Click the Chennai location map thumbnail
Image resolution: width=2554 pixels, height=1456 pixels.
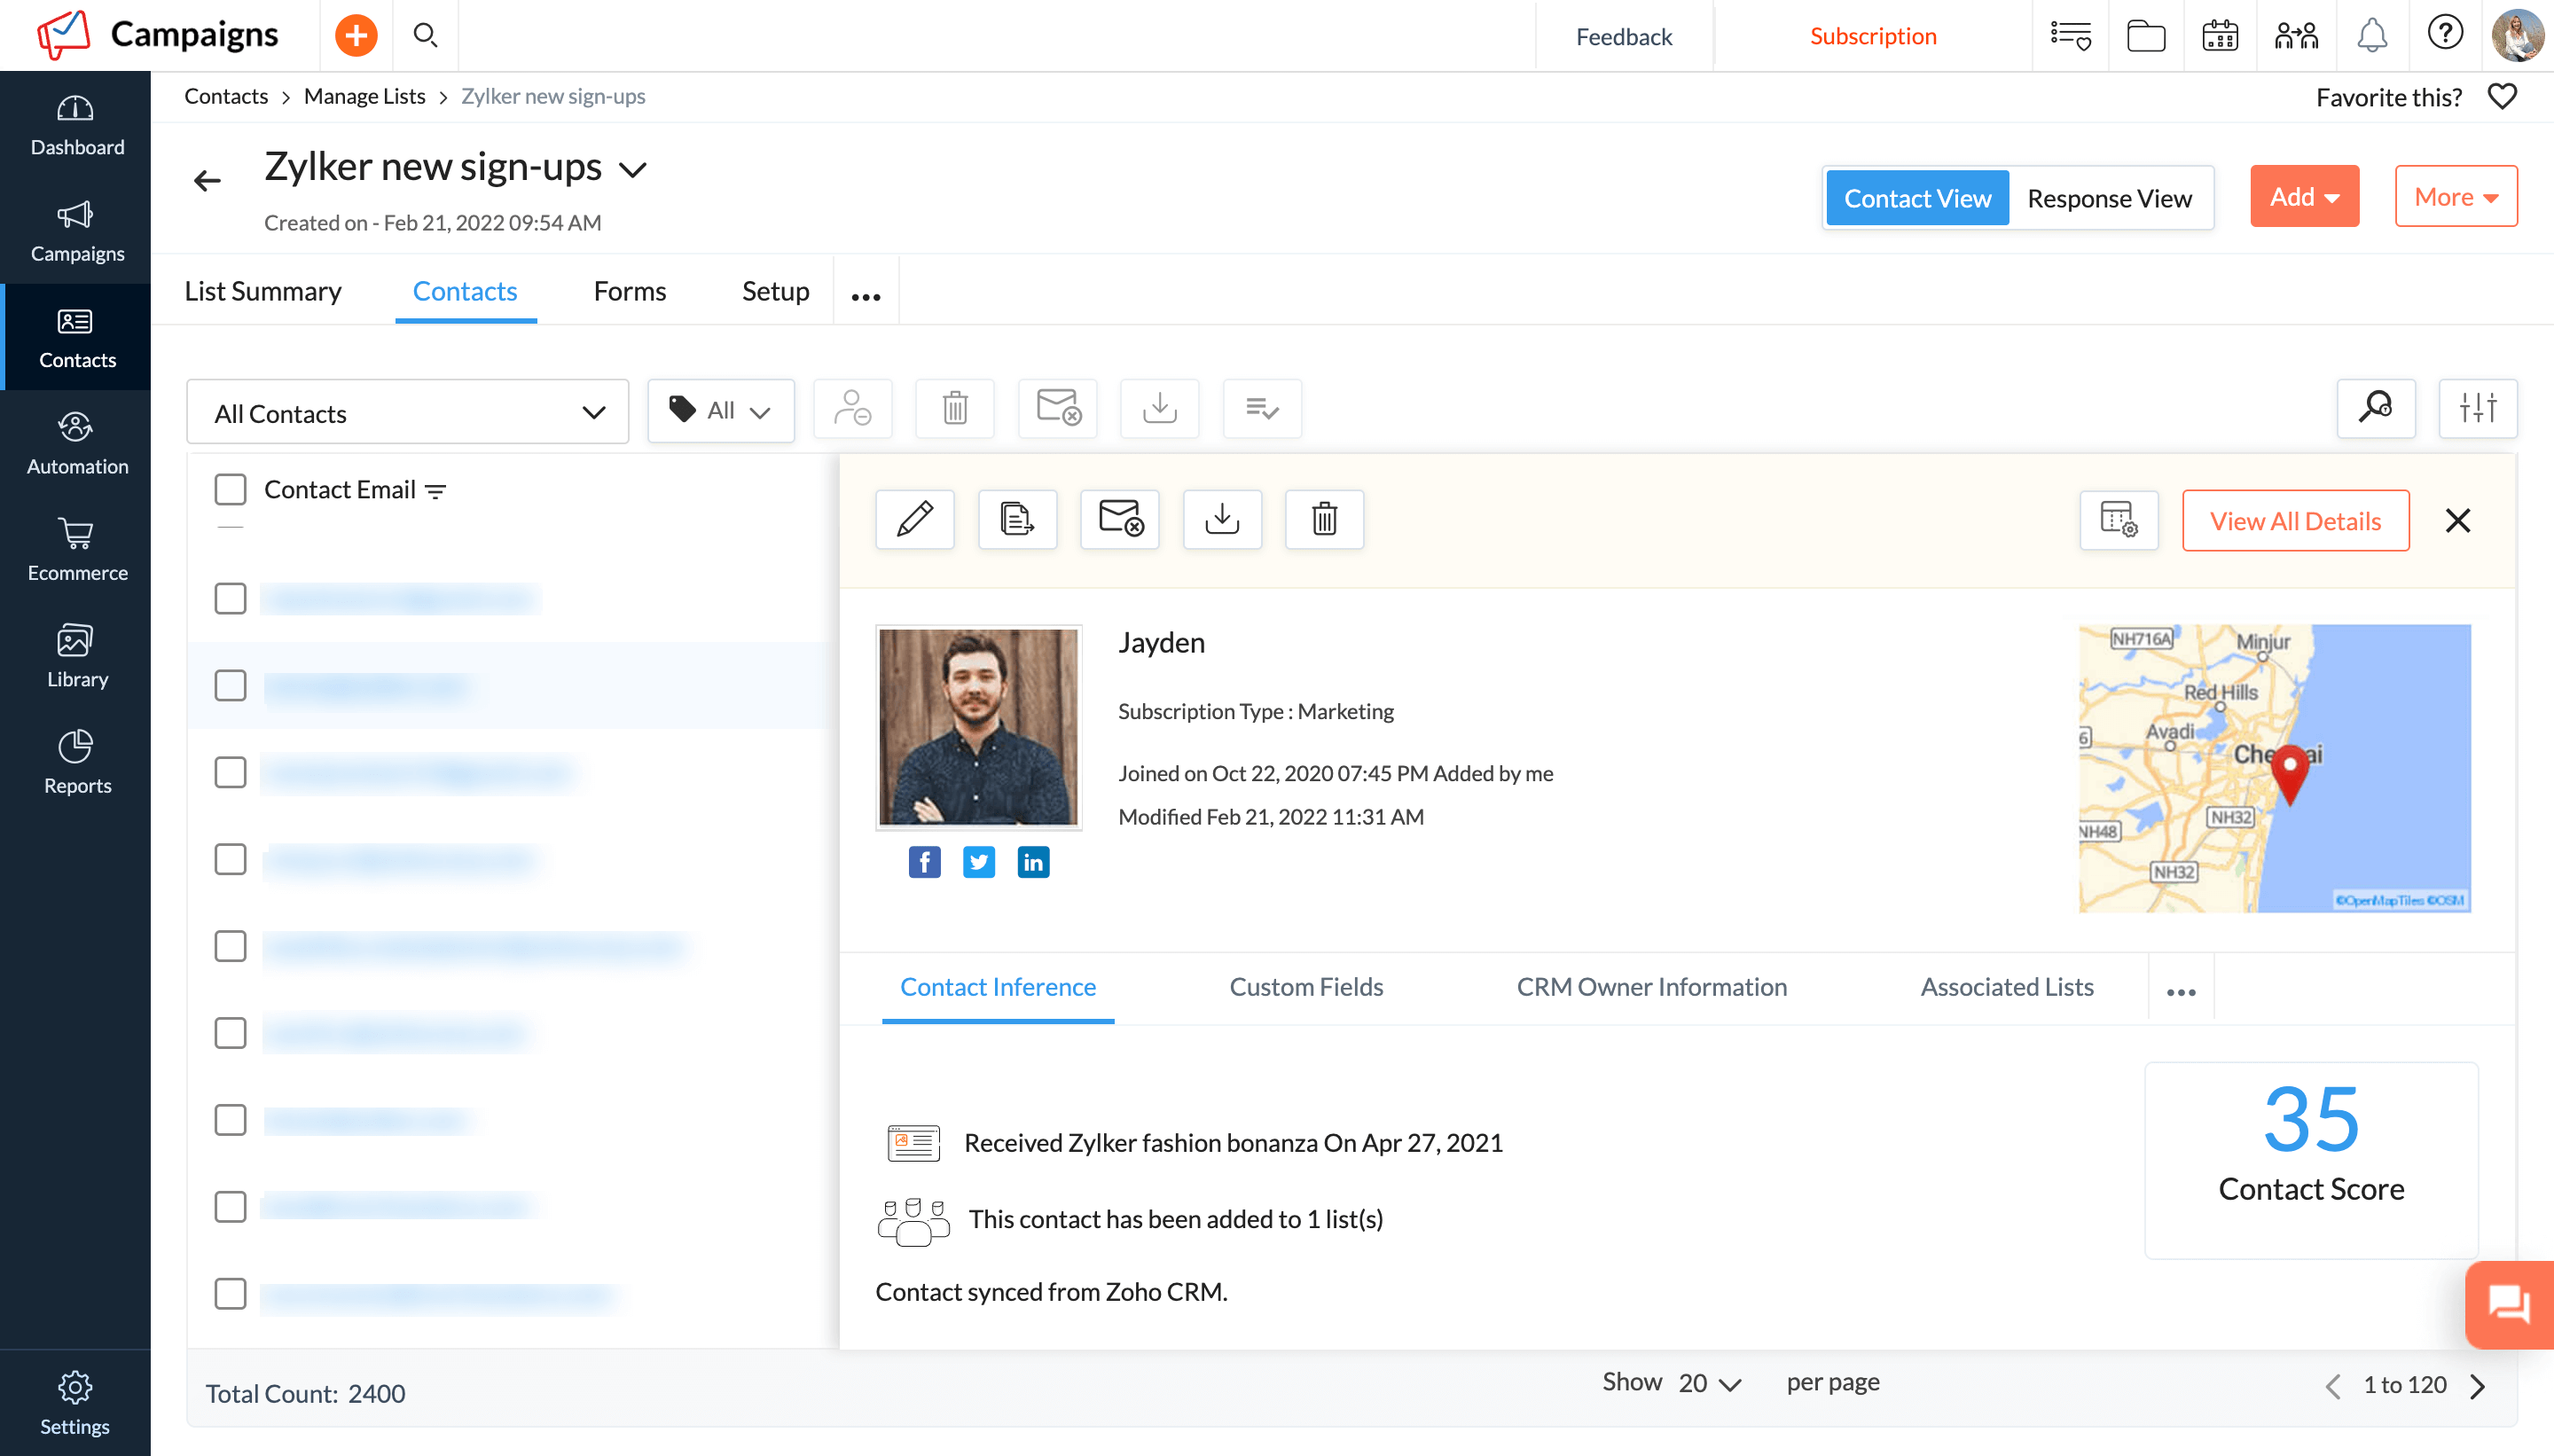[x=2273, y=768]
